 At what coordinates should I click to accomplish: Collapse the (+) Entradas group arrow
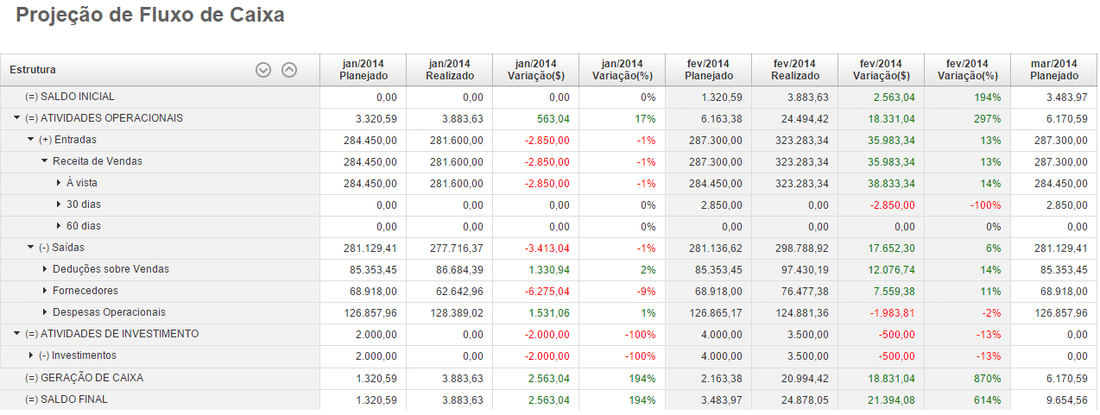pos(31,140)
